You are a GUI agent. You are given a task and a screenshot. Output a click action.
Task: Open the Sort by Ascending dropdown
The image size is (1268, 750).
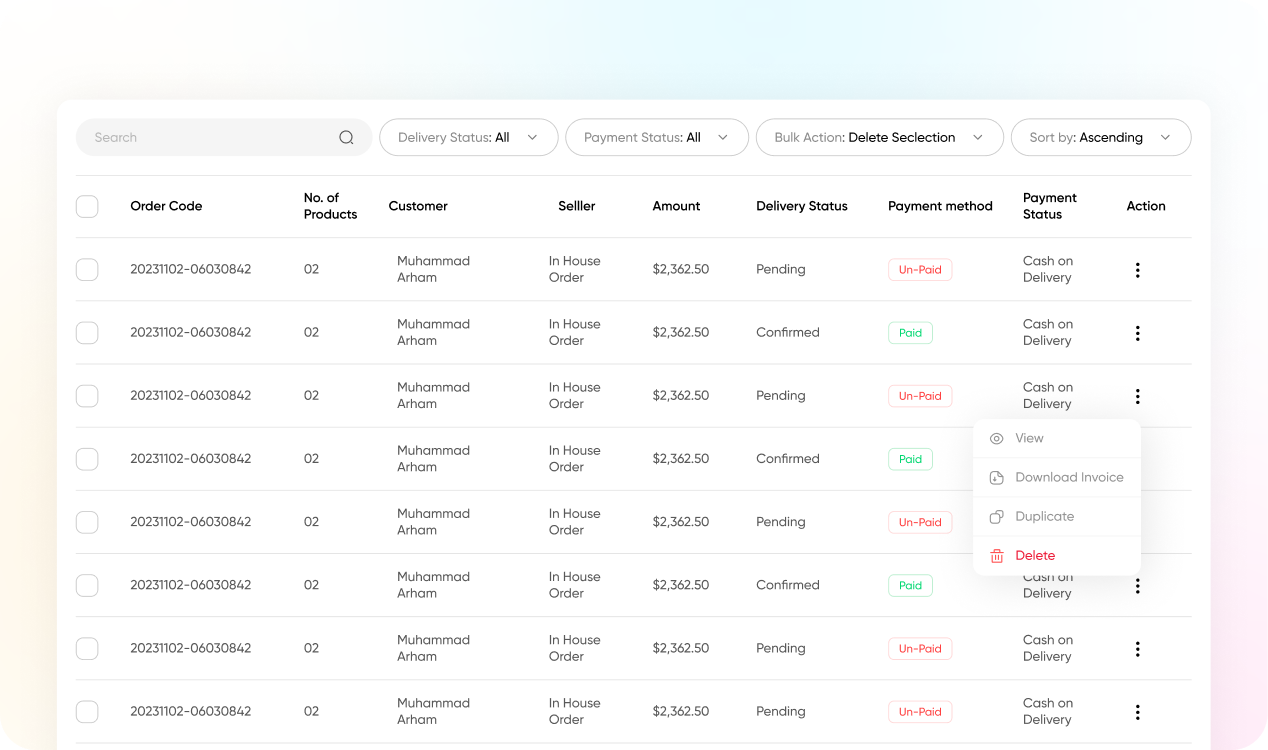click(1101, 138)
